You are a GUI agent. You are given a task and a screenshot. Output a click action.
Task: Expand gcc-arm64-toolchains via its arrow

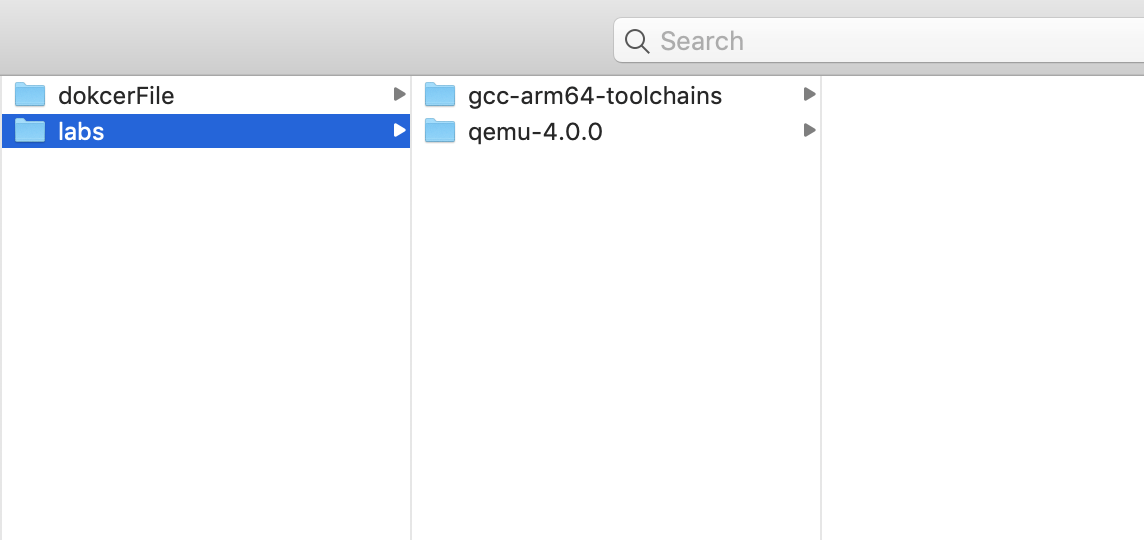coord(809,94)
